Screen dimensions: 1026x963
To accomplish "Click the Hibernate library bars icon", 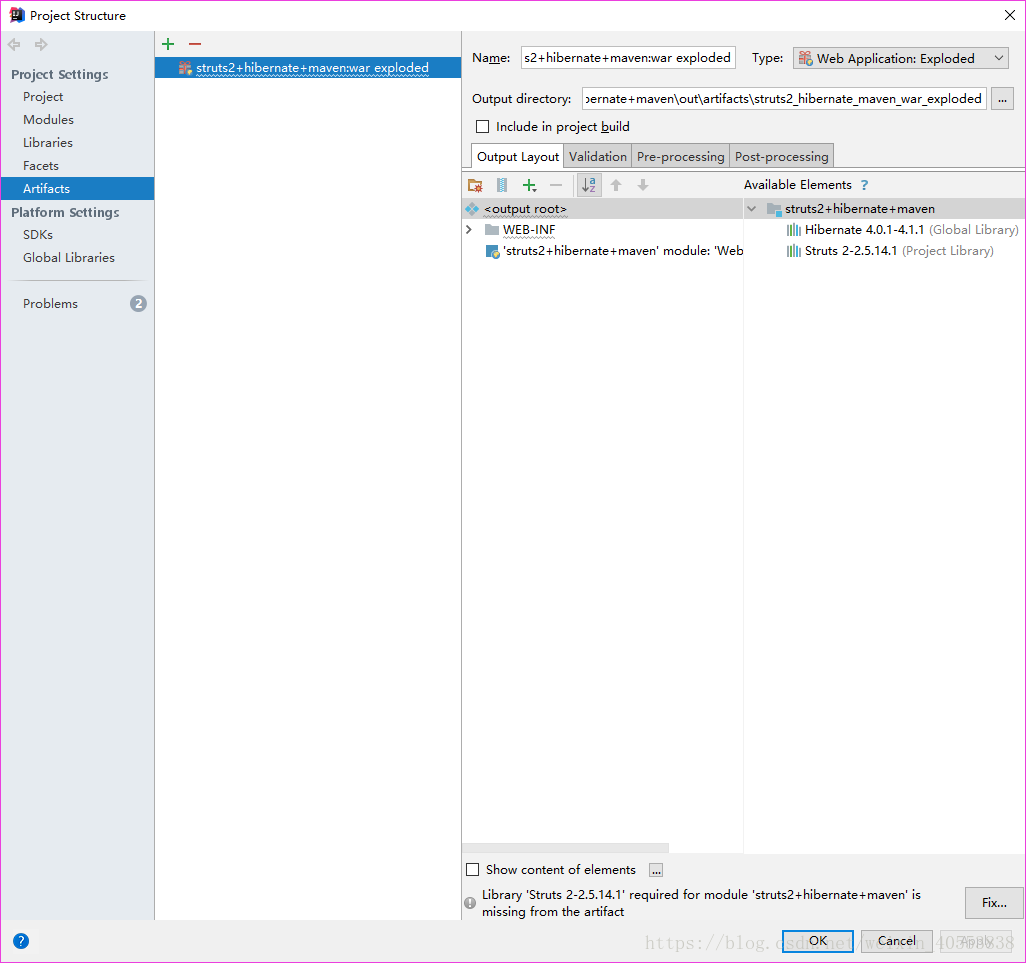I will 794,230.
